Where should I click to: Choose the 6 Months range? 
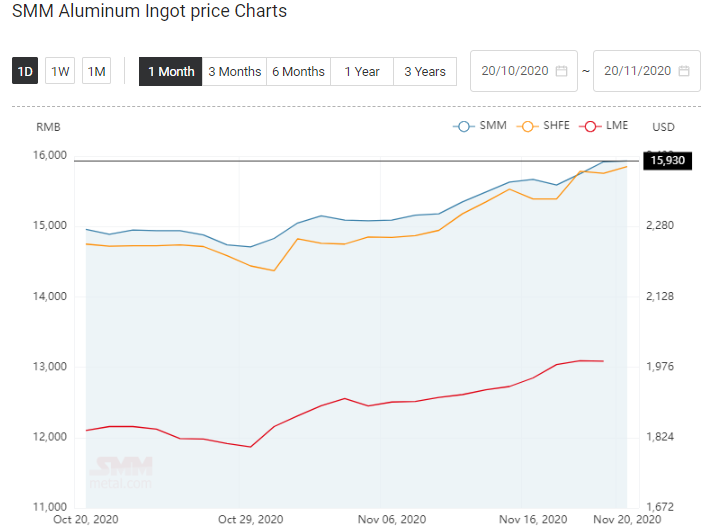pyautogui.click(x=299, y=71)
